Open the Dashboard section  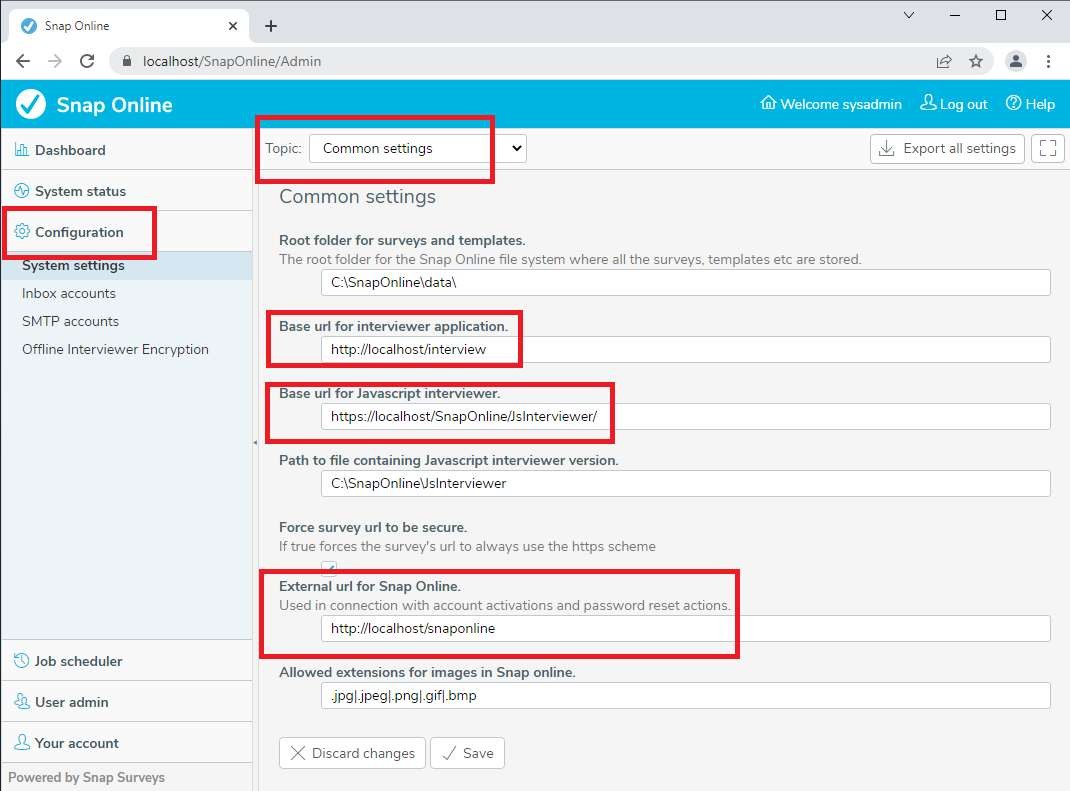pos(70,150)
